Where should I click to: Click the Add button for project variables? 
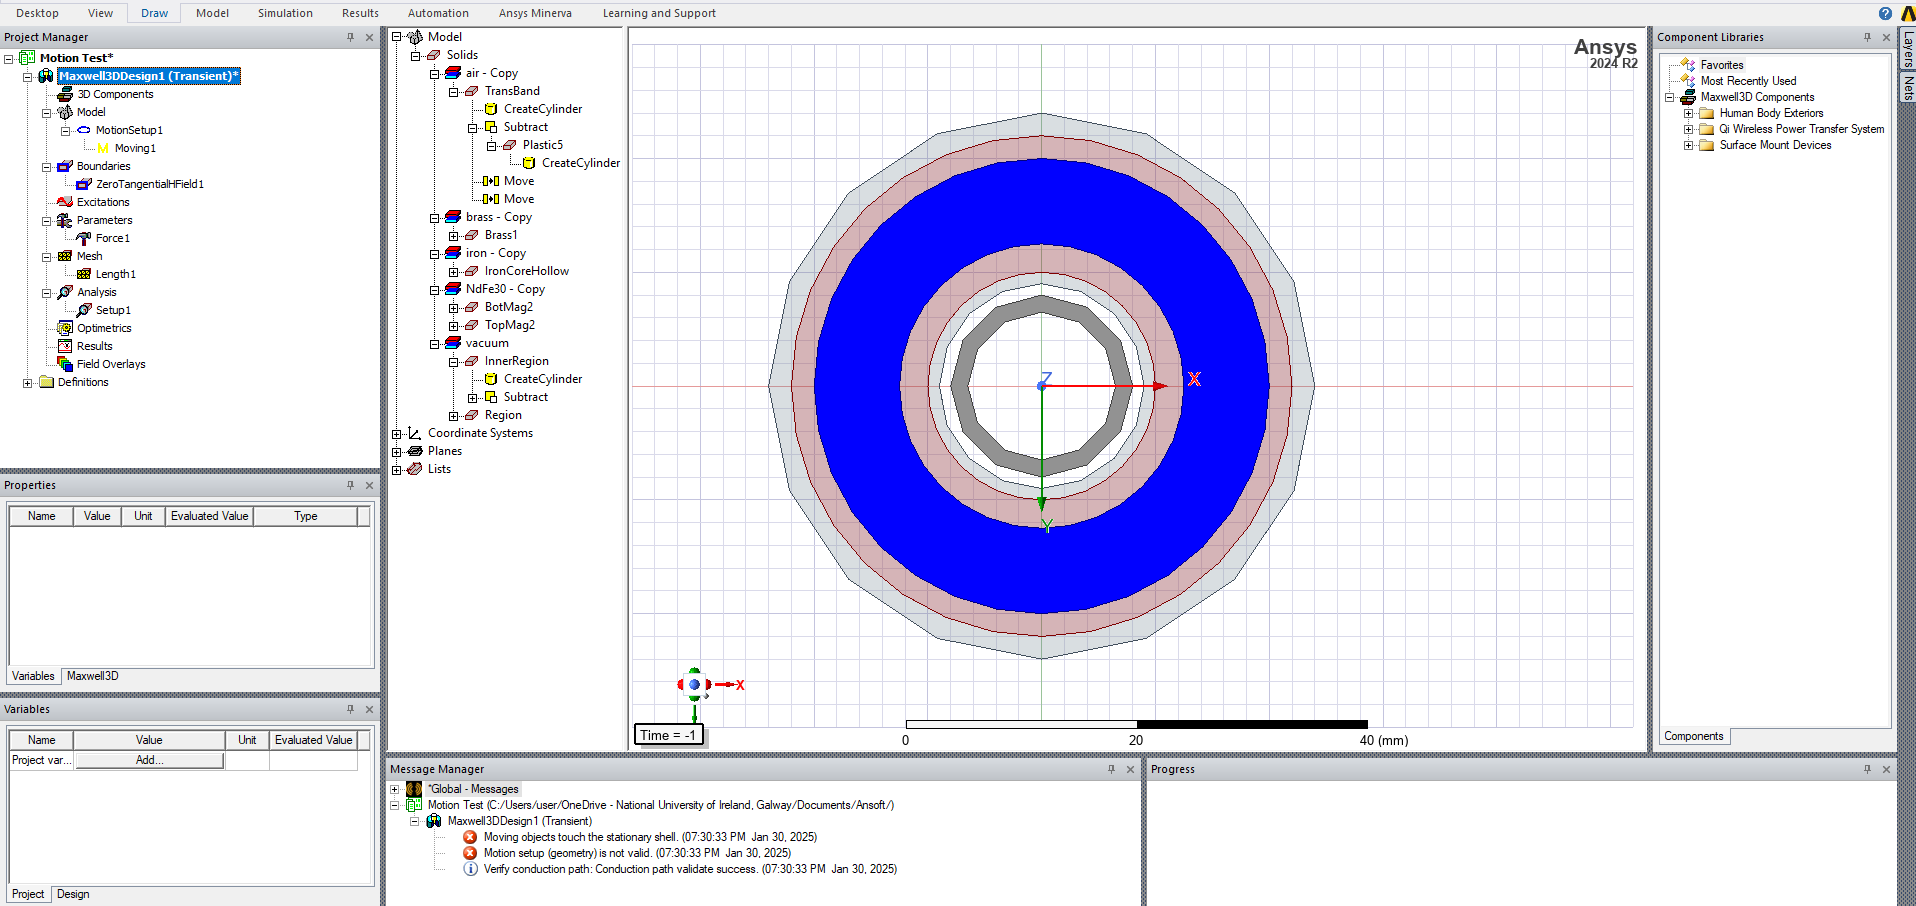(x=149, y=760)
